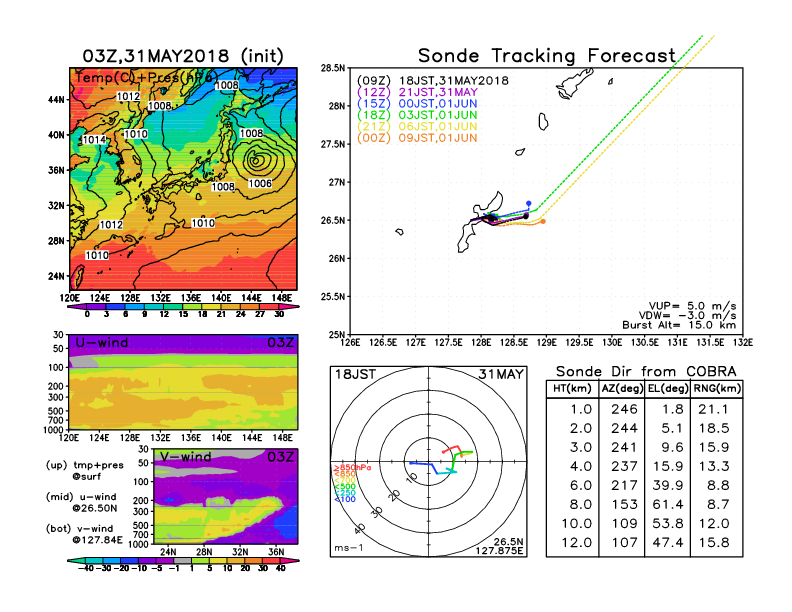Click the '@127.84E' v-wind longitude label
Viewport: 792px width, 612px height.
(x=97, y=540)
